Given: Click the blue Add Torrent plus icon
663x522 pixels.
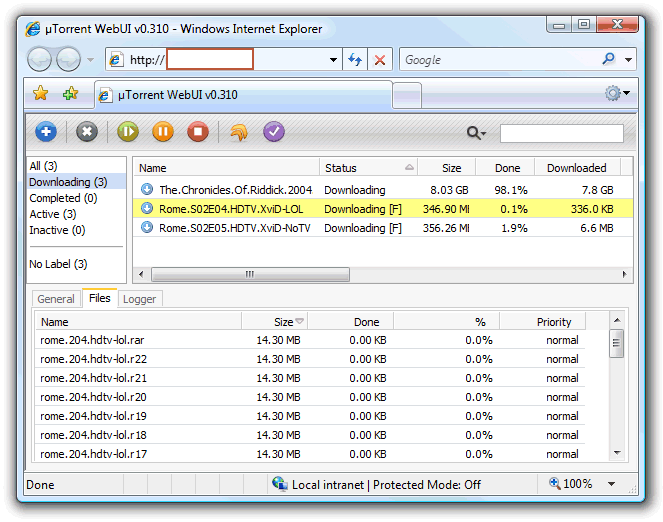Looking at the screenshot, I should 46,132.
